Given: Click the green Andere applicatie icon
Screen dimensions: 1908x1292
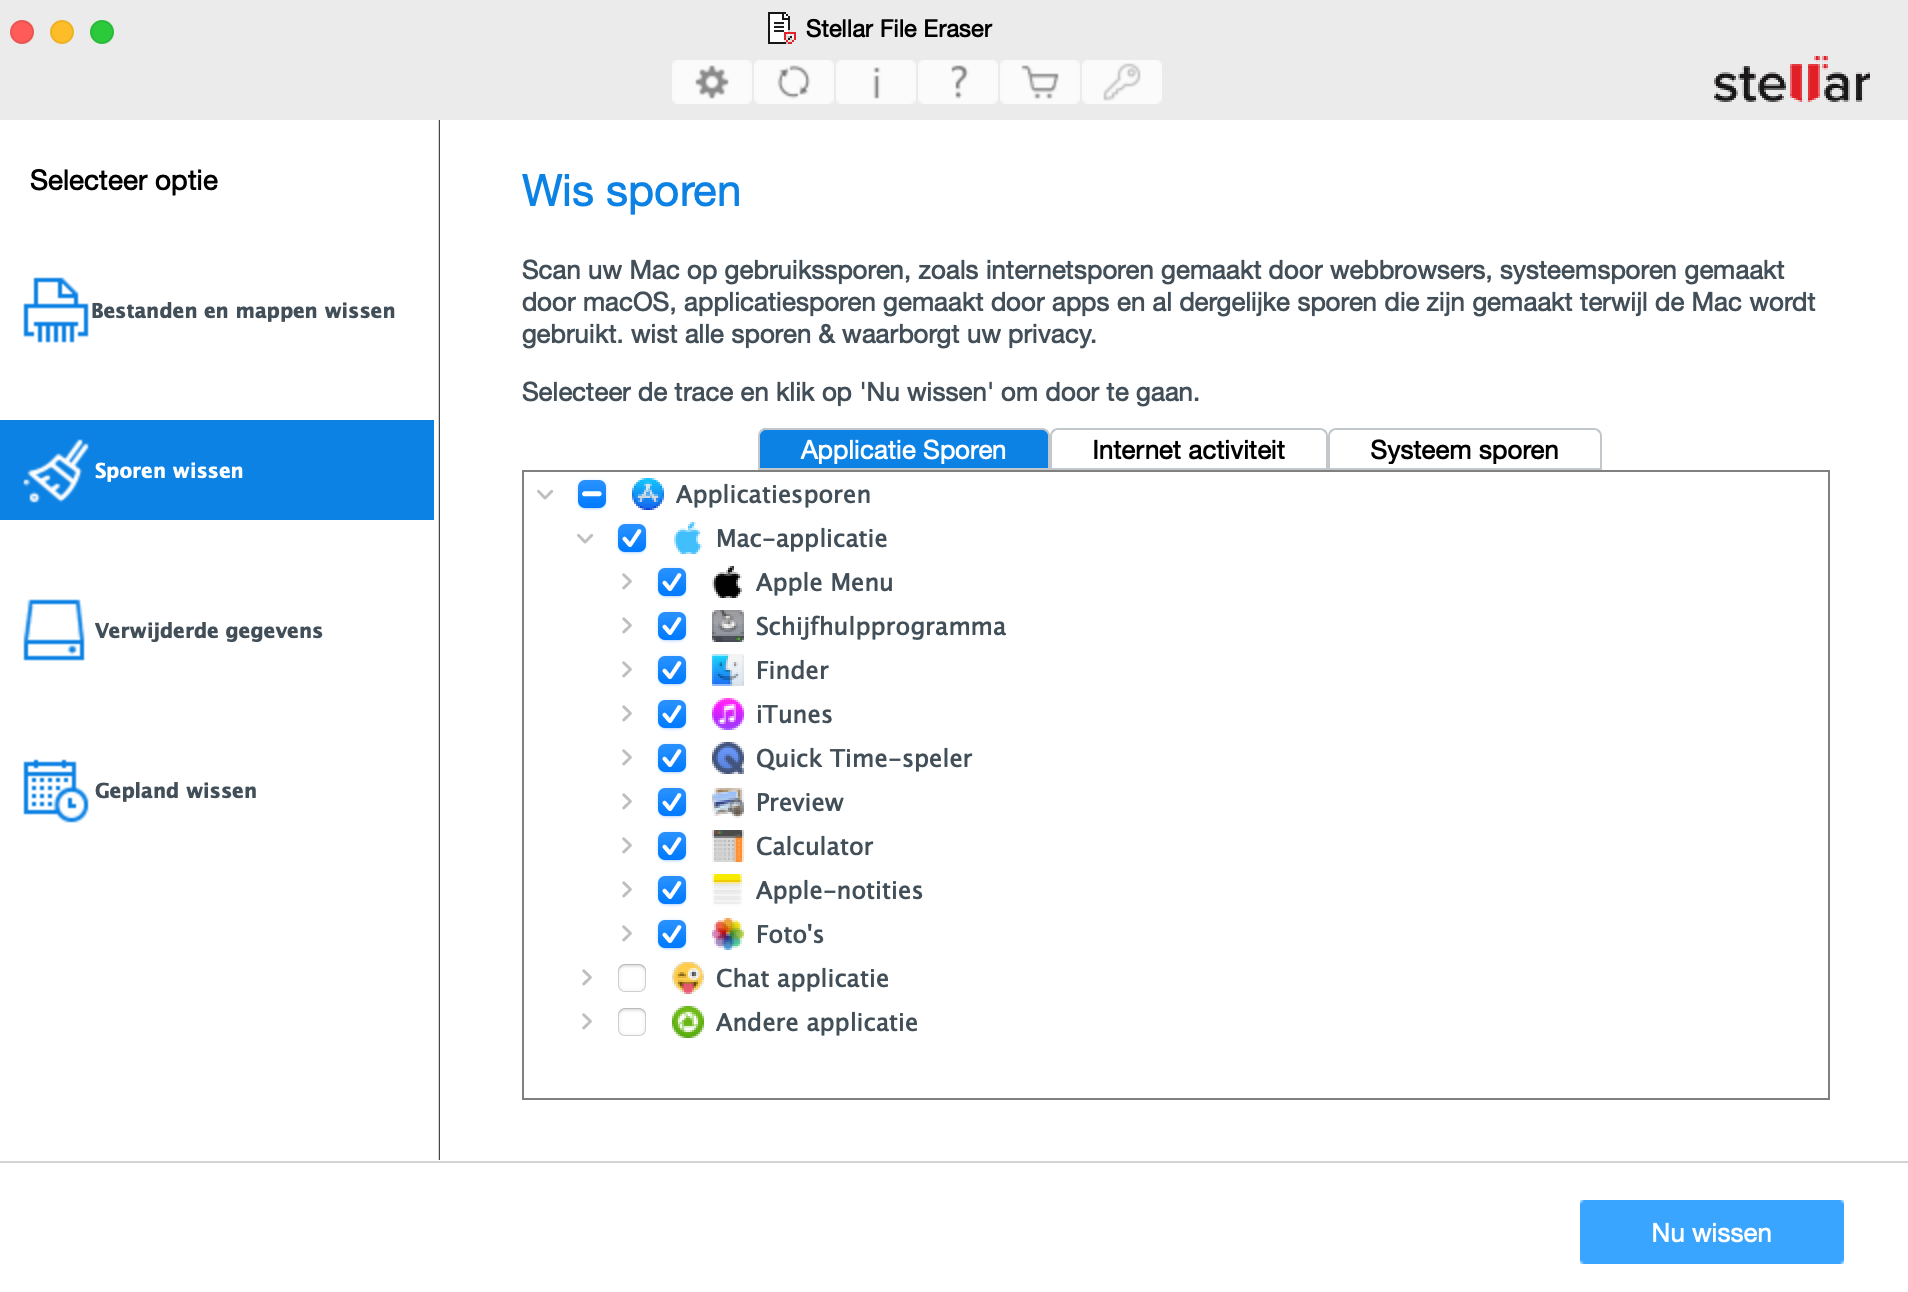Looking at the screenshot, I should tap(688, 1022).
